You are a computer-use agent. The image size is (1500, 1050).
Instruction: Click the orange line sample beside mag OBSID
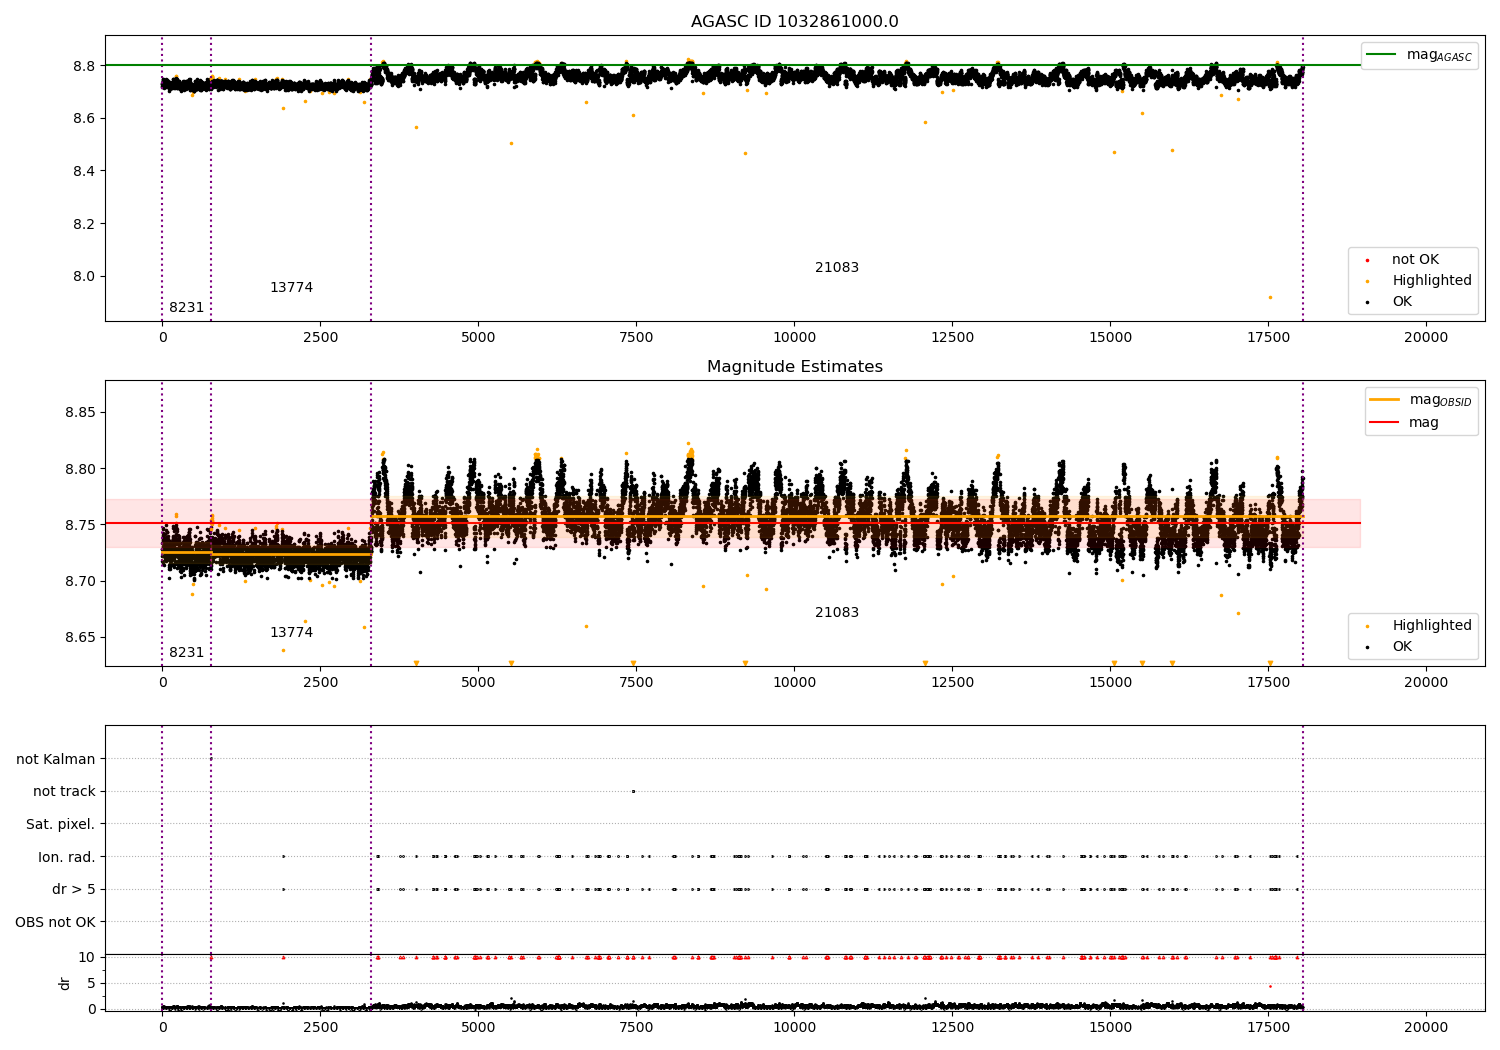click(1384, 399)
